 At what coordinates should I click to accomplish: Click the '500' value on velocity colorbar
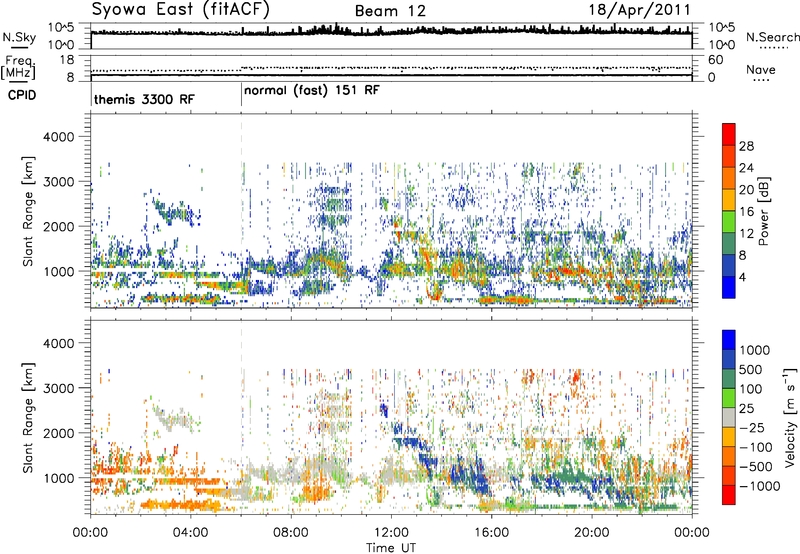[751, 370]
